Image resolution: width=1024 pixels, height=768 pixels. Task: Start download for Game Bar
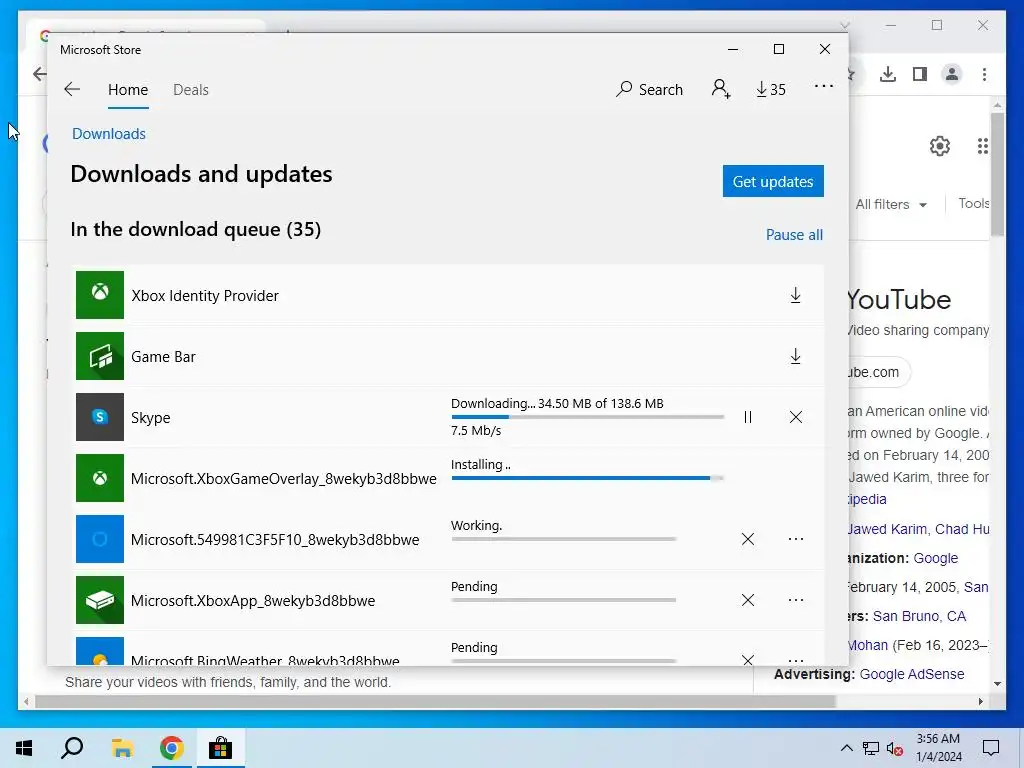pyautogui.click(x=795, y=356)
